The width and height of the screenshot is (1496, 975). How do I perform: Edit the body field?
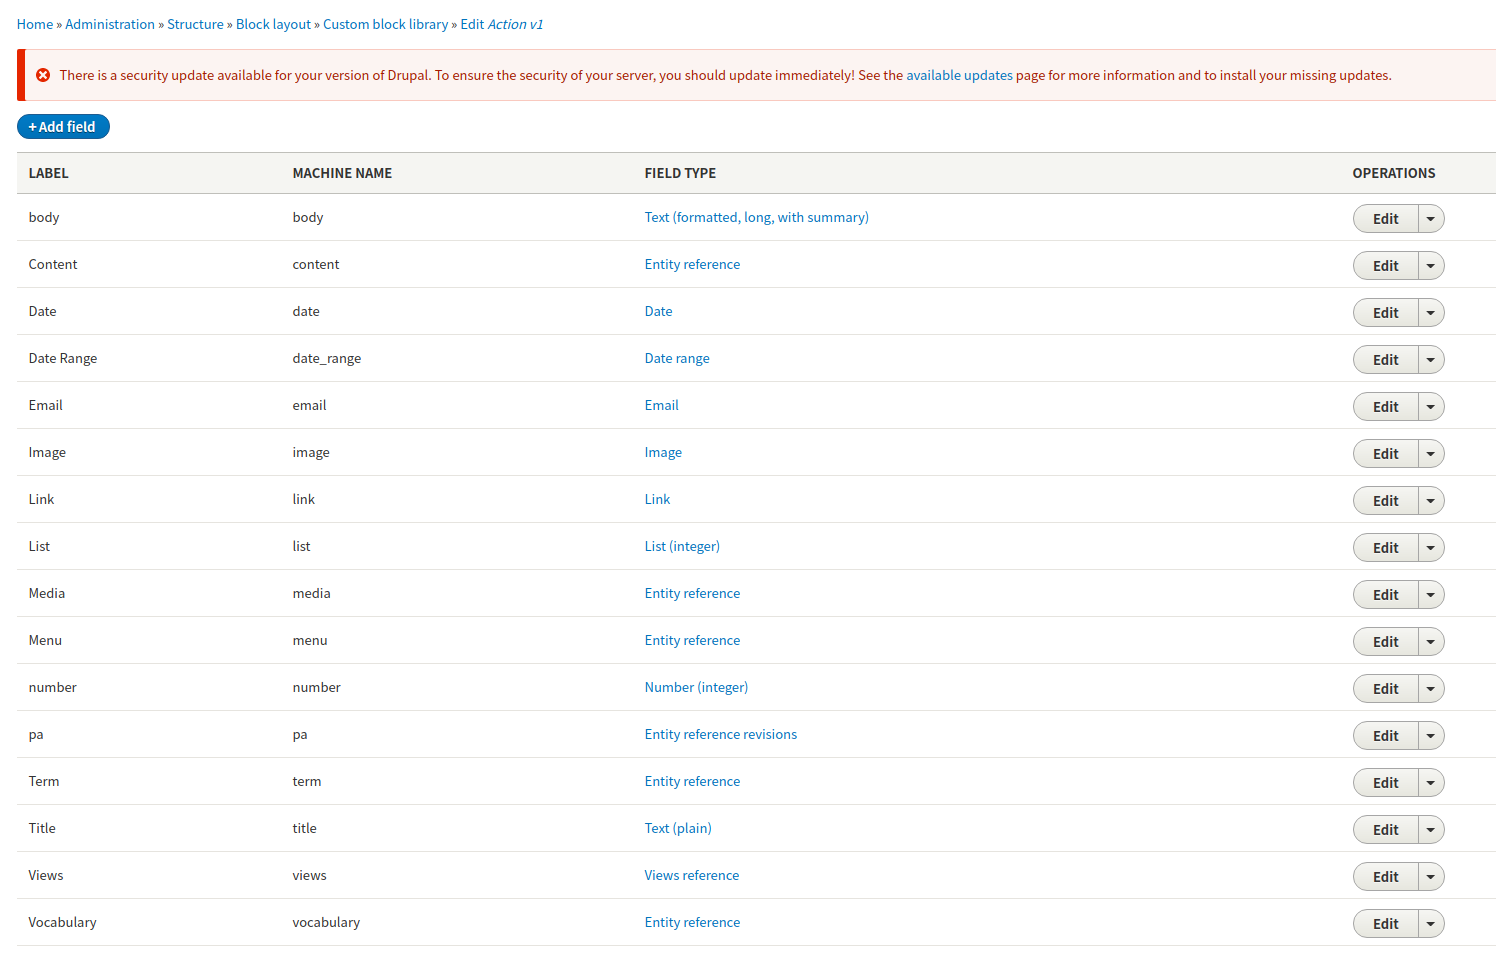1385,219
